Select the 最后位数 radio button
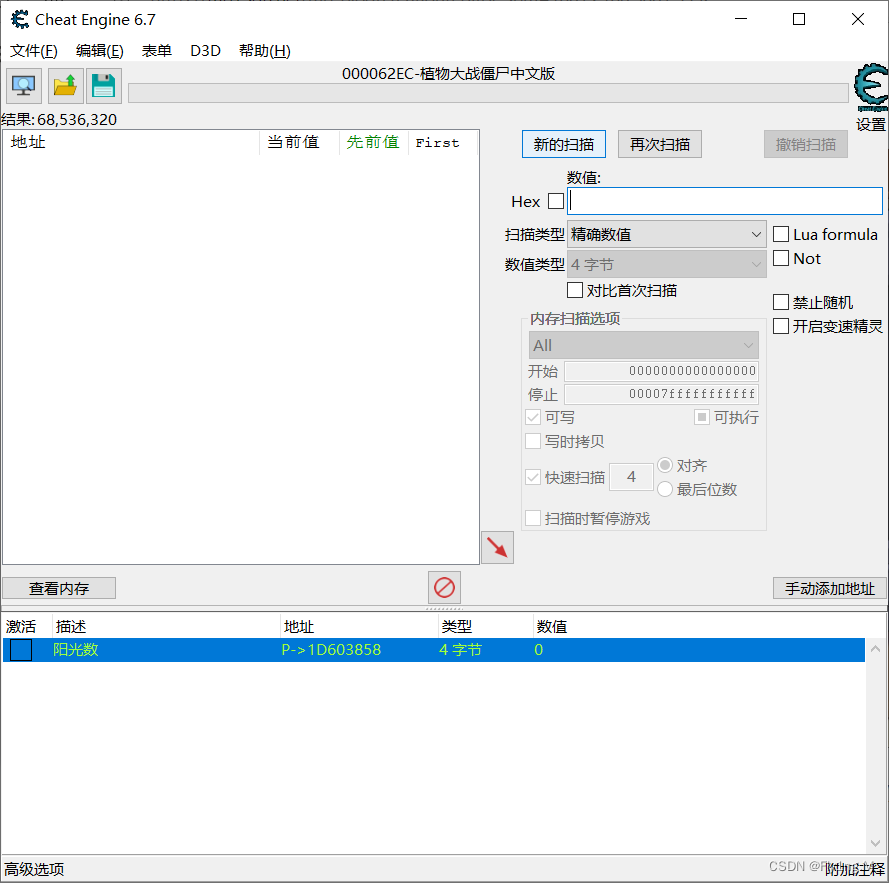This screenshot has height=883, width=889. click(x=665, y=489)
